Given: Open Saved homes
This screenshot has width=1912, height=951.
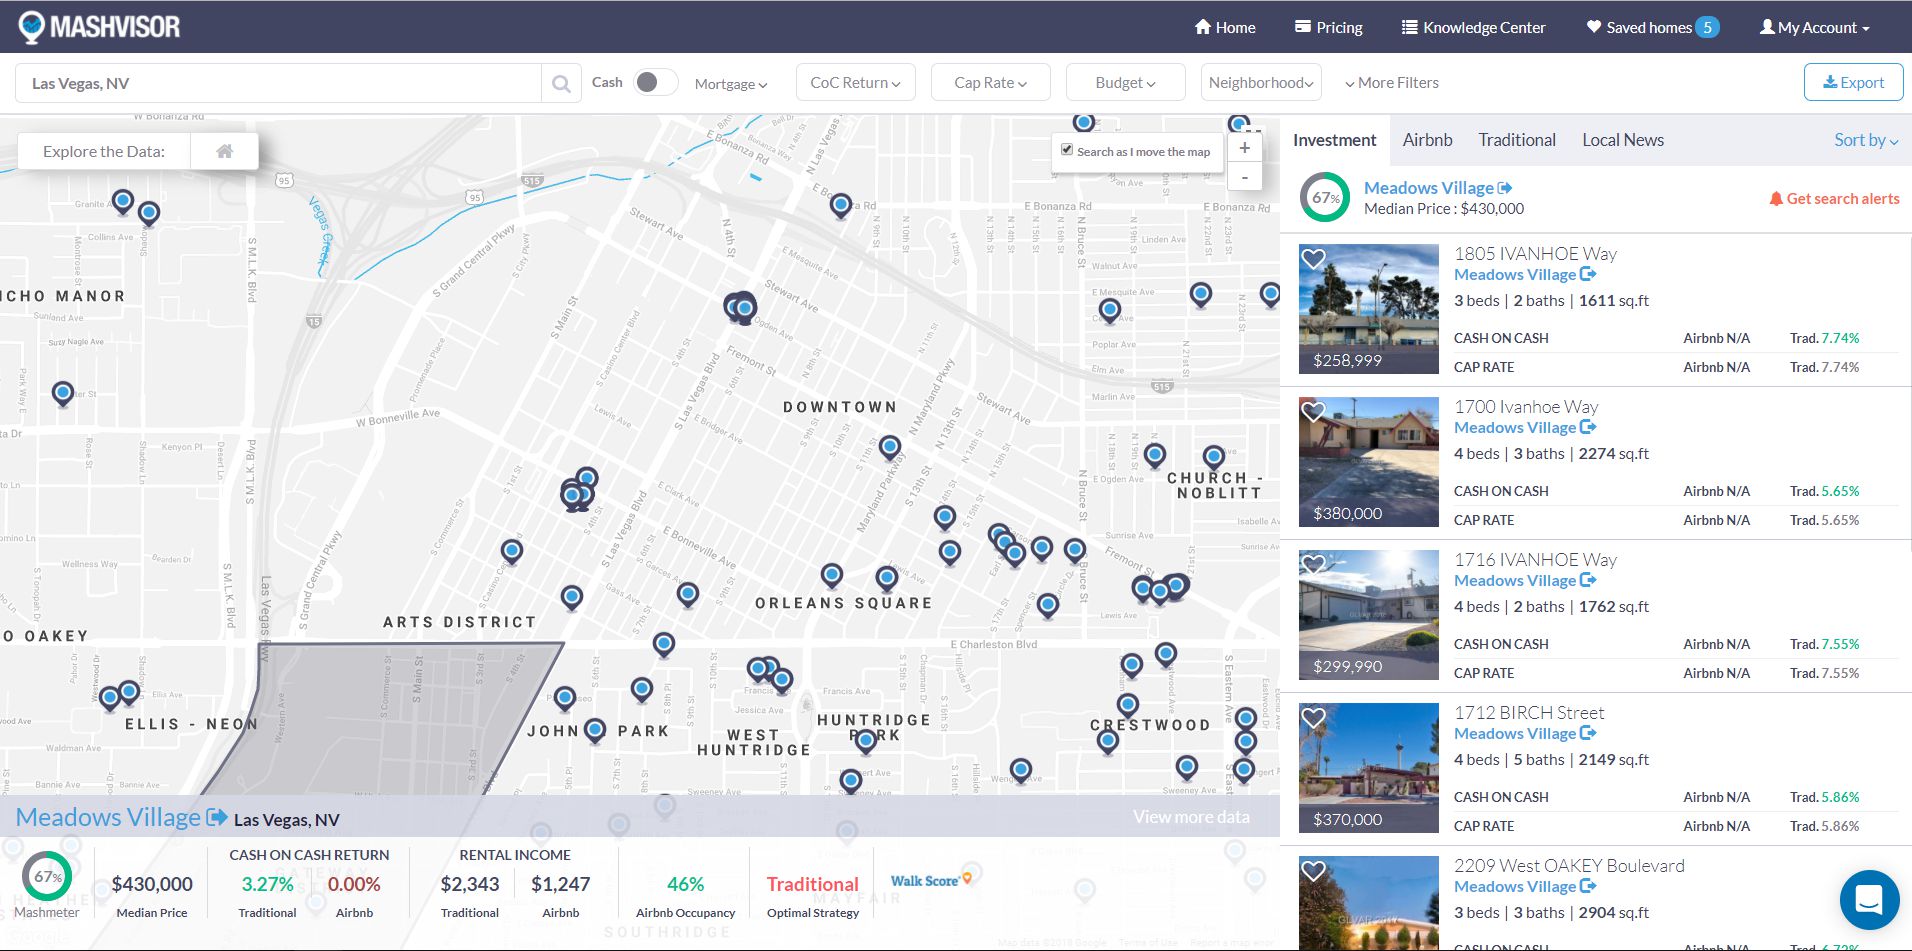Looking at the screenshot, I should click(x=1639, y=27).
